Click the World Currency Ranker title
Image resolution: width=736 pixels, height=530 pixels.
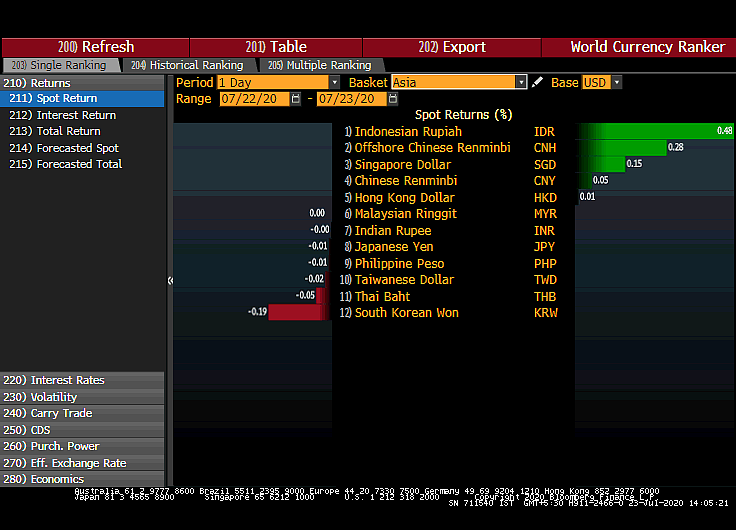(x=648, y=47)
